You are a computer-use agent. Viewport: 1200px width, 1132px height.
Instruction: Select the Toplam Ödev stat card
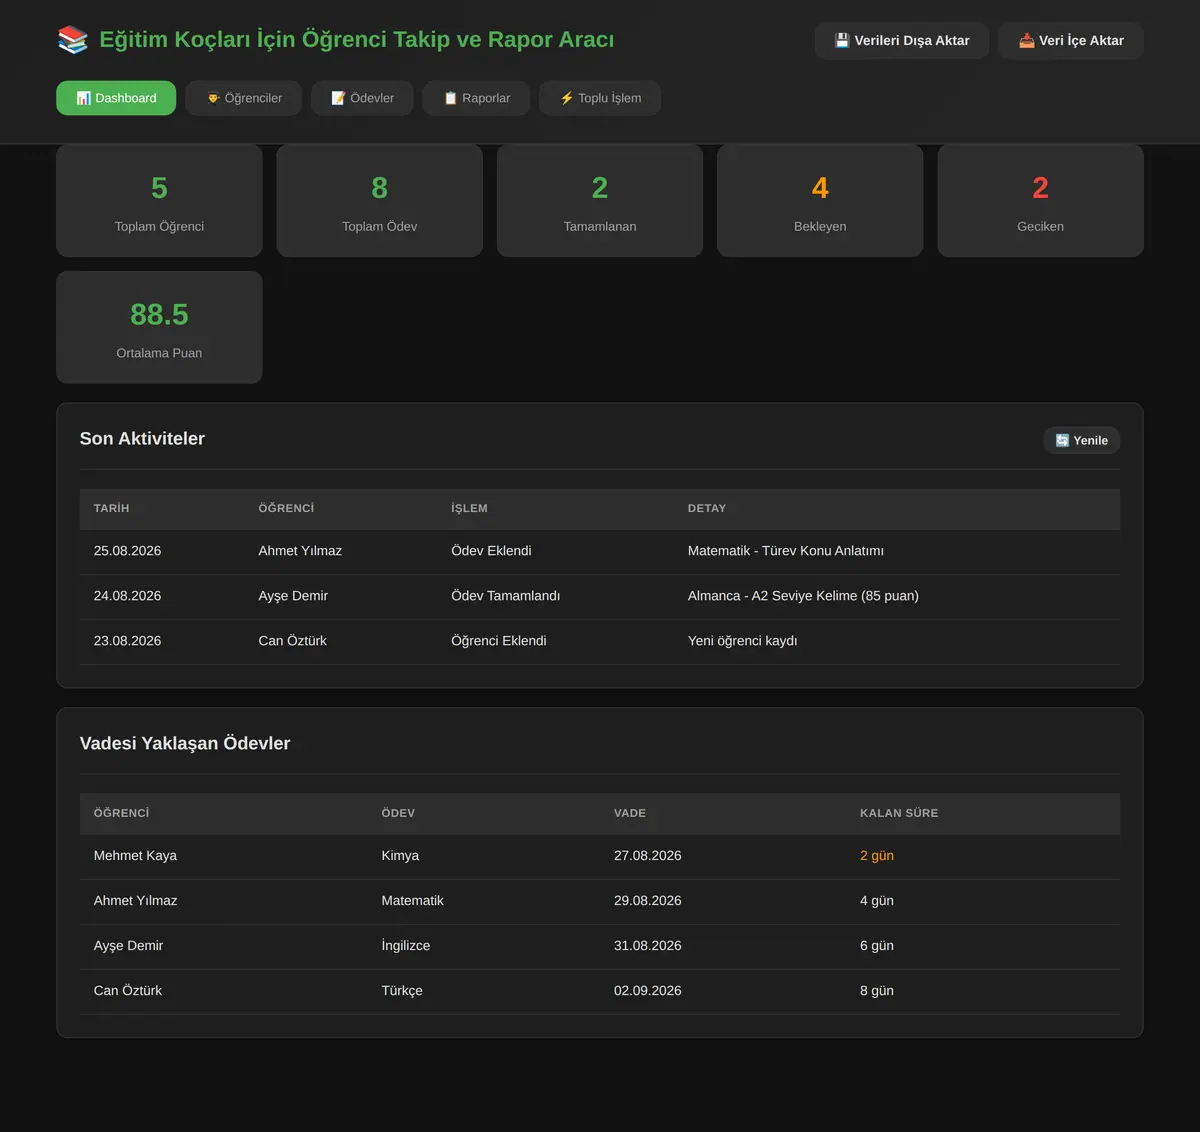(x=380, y=201)
